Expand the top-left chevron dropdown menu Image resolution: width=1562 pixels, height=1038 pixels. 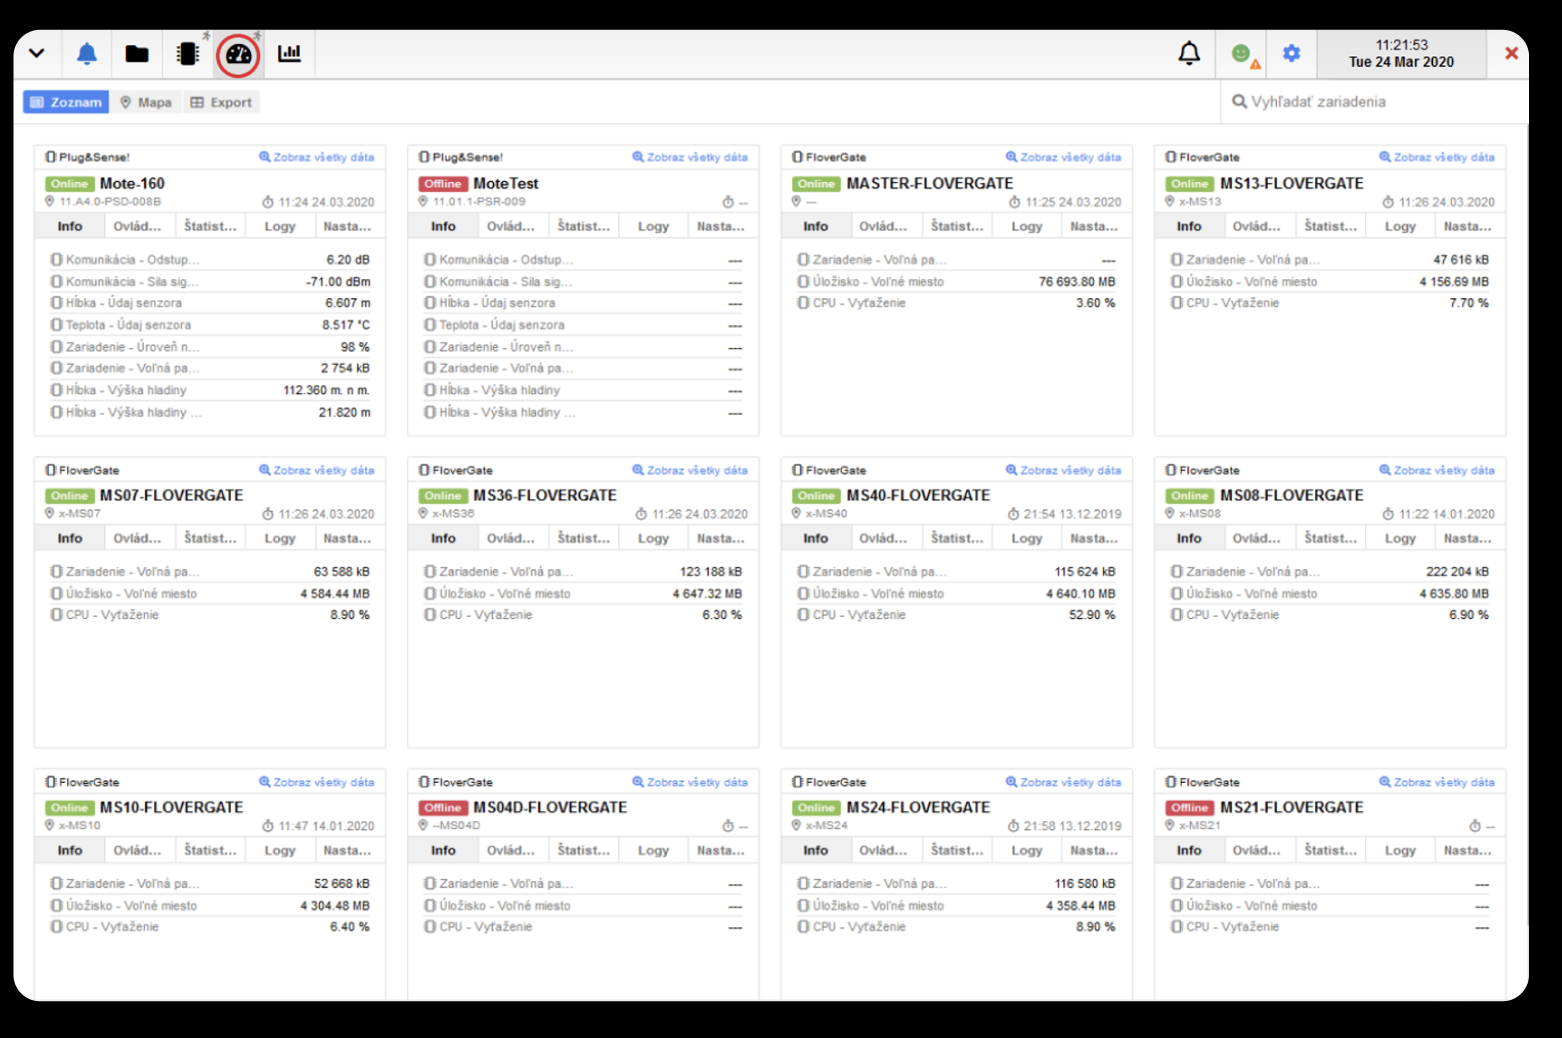point(37,54)
